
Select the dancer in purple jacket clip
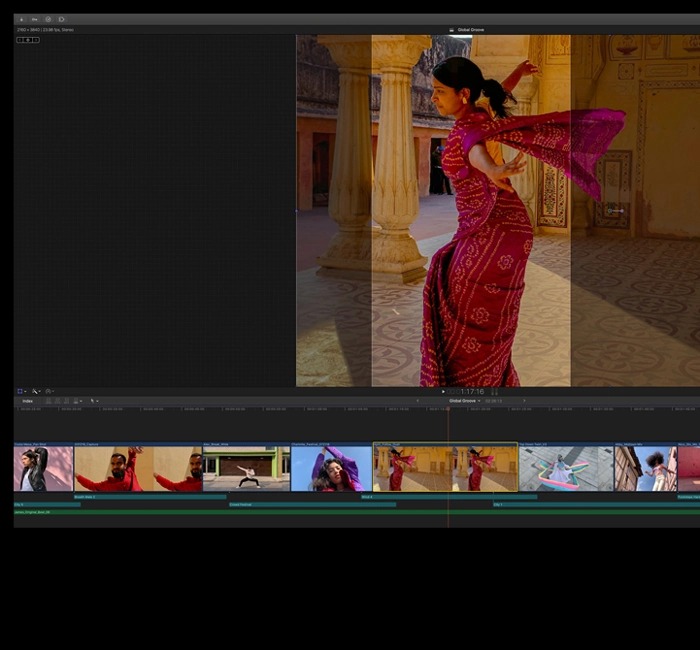(331, 469)
